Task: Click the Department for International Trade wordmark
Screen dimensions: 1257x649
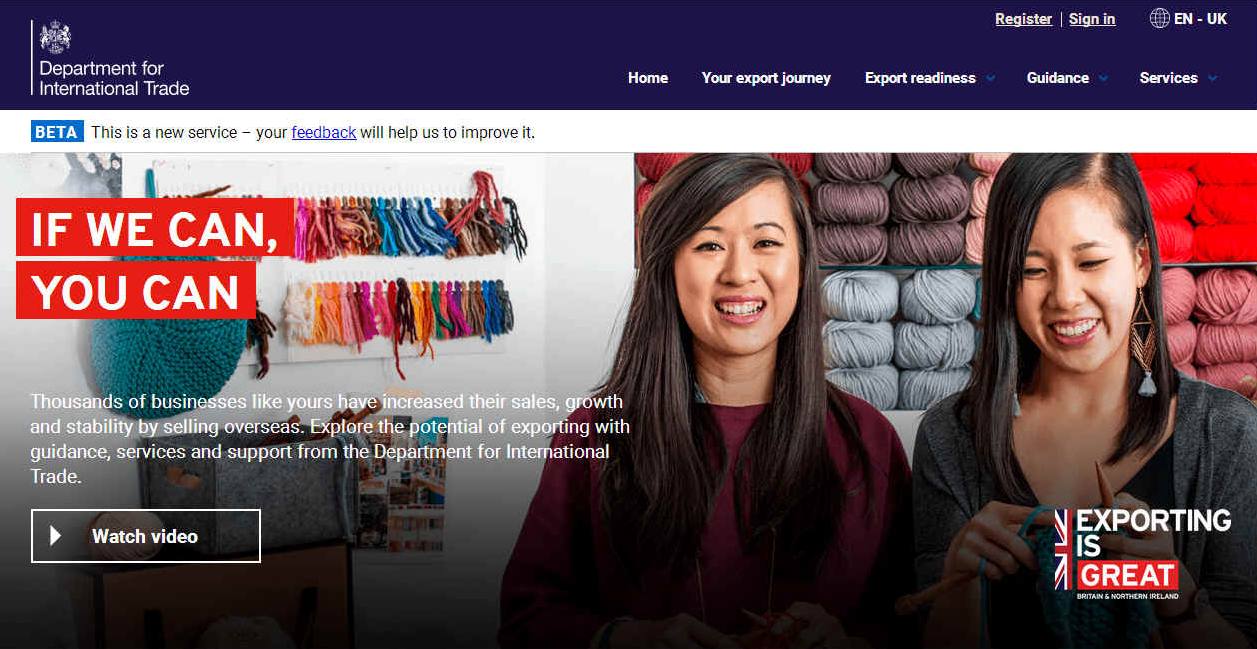Action: tap(114, 78)
